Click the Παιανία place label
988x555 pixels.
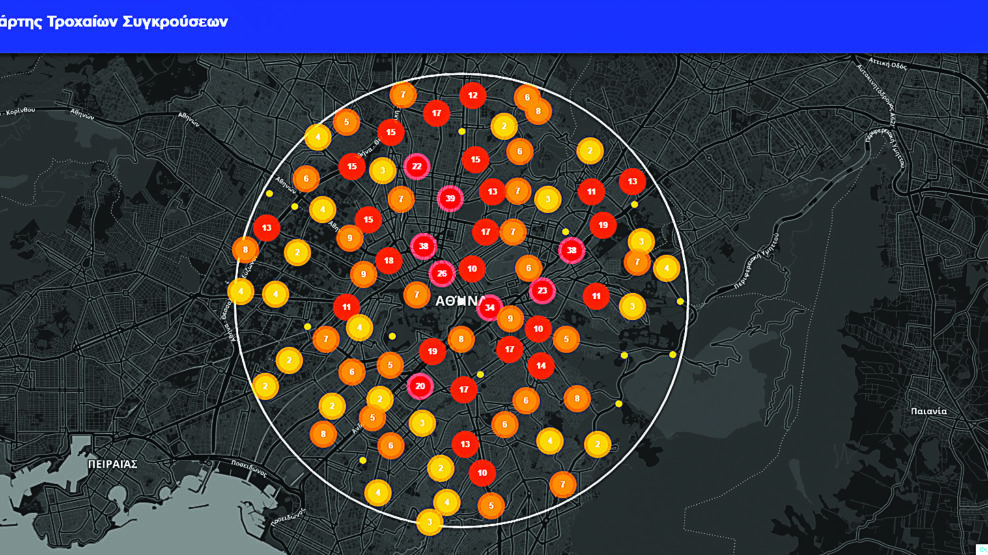[x=928, y=411]
